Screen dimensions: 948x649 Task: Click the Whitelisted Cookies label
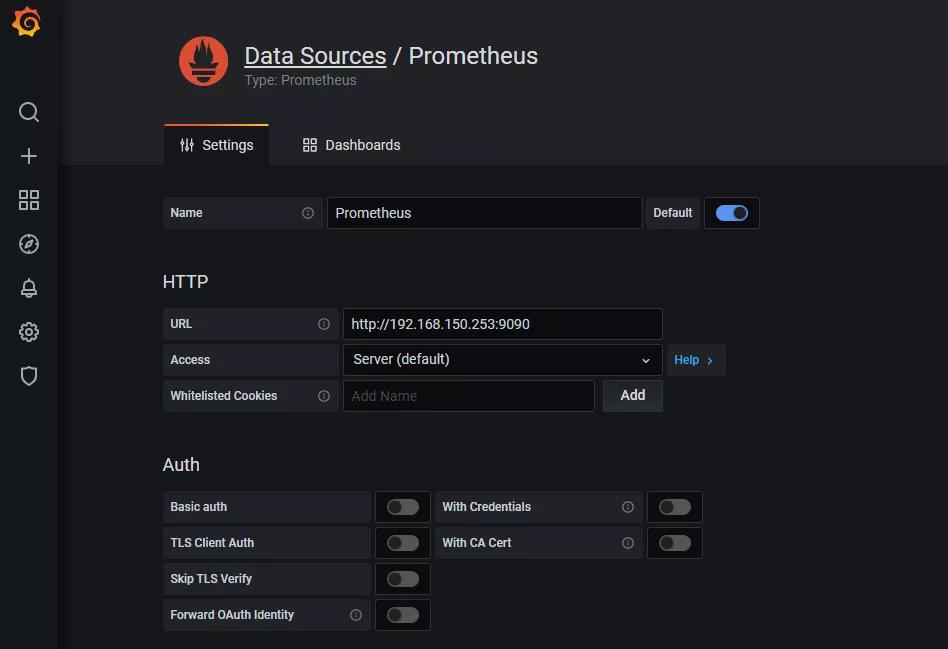click(224, 396)
